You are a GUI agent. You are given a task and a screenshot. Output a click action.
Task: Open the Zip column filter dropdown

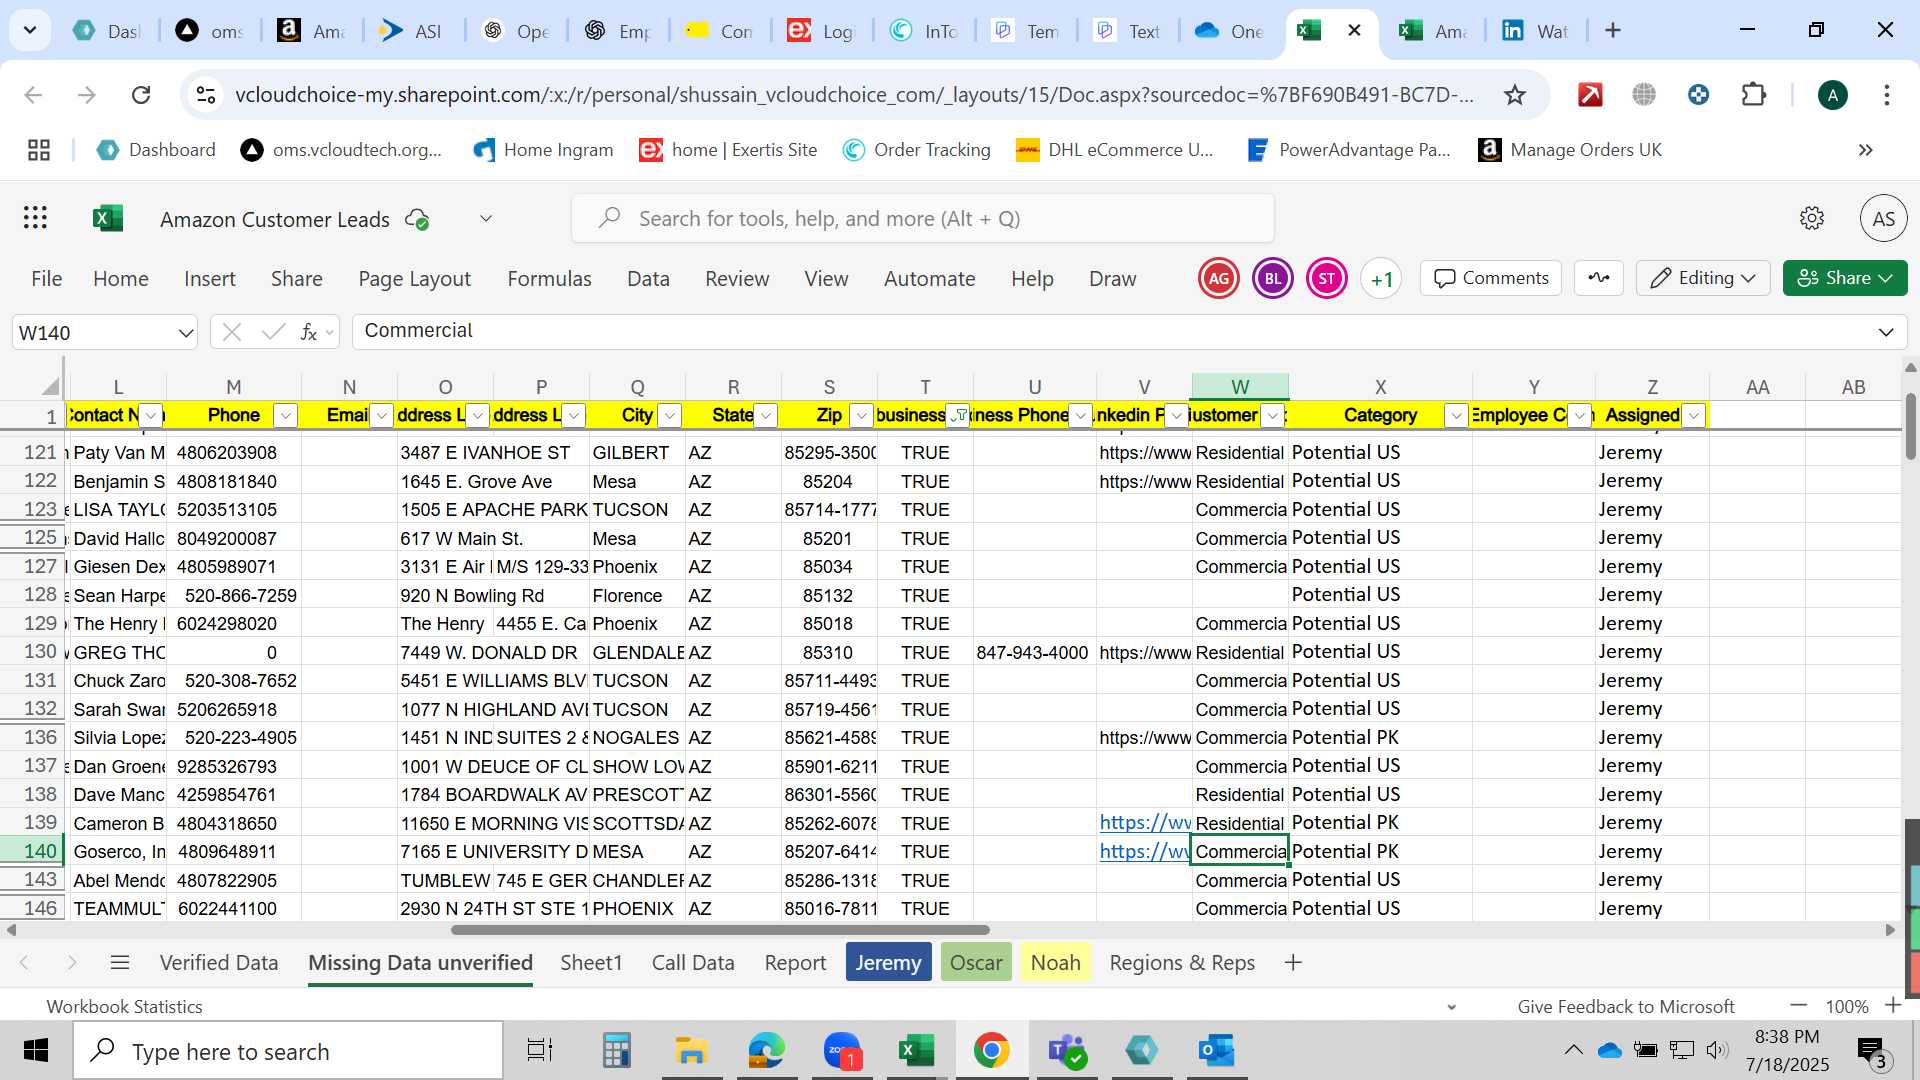[862, 416]
